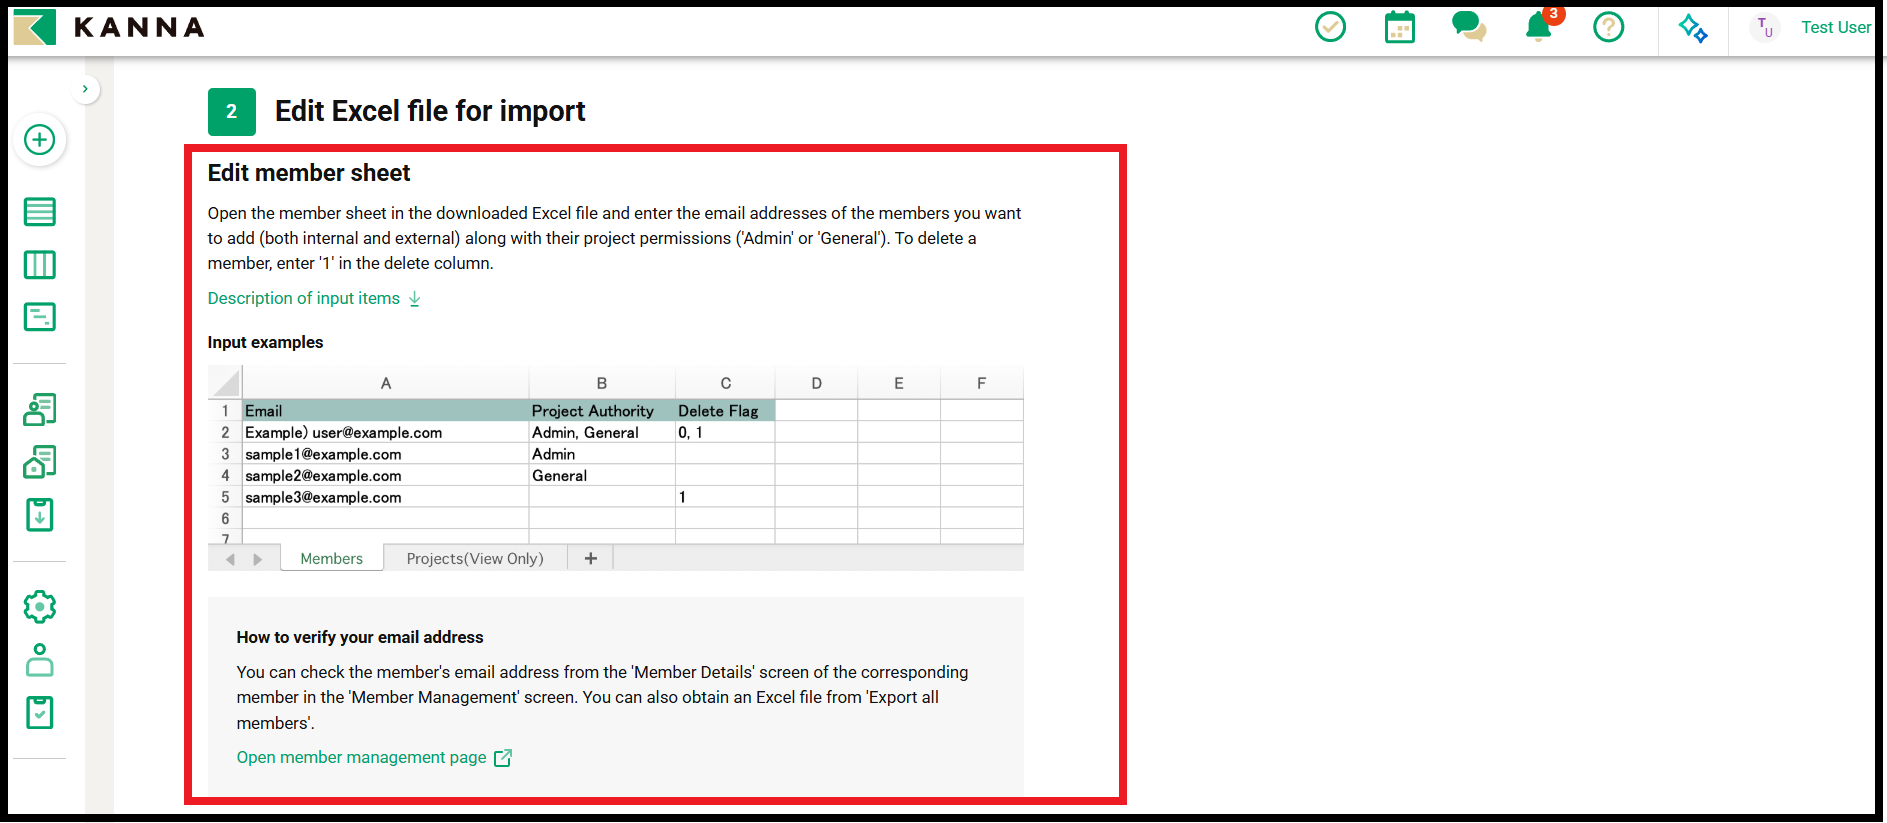
Task: Open the calendar icon in header
Action: [1399, 27]
